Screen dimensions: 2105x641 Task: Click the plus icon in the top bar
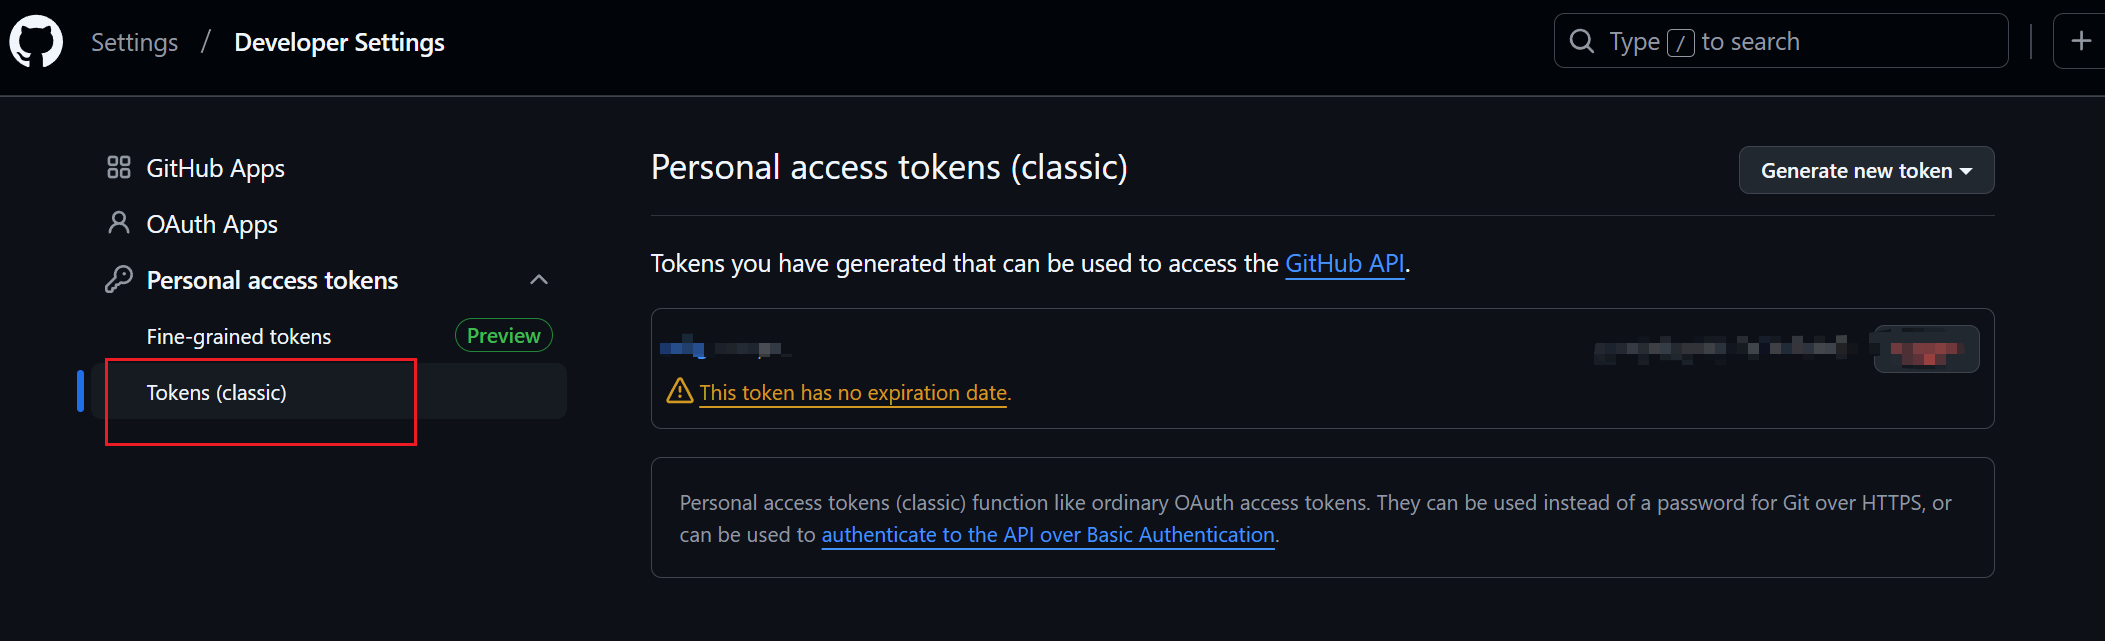click(x=2080, y=41)
